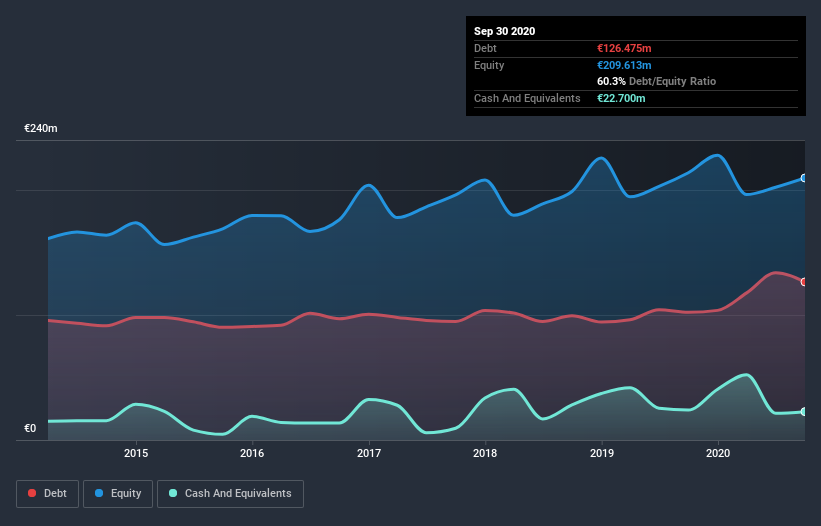Screen dimensions: 821x526
Task: Click the 2017 x-axis label
Action: coord(369,453)
